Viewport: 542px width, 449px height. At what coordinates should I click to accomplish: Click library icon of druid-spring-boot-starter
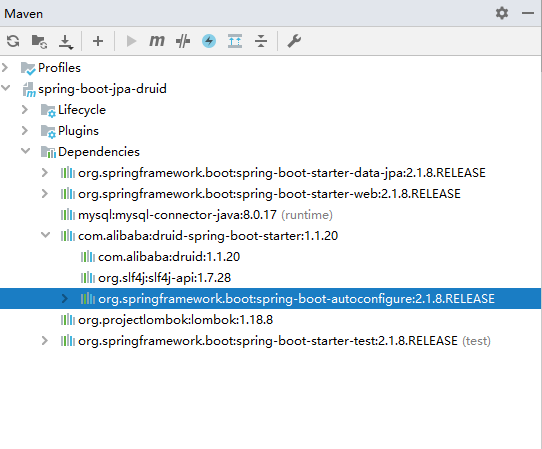pos(68,236)
